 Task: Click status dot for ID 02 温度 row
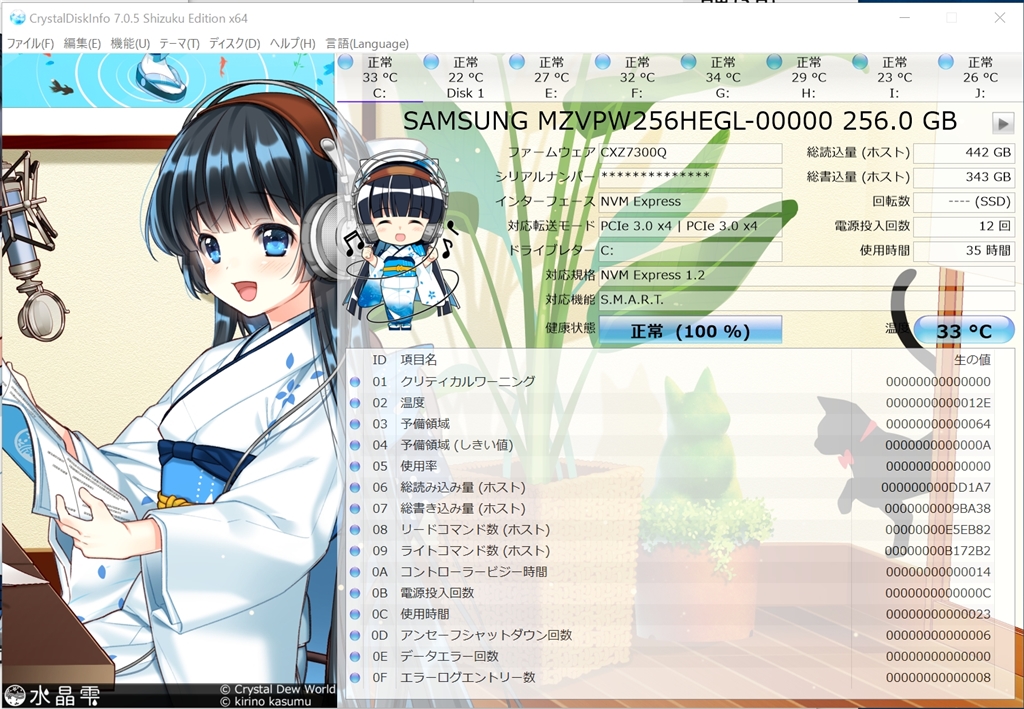coord(355,403)
